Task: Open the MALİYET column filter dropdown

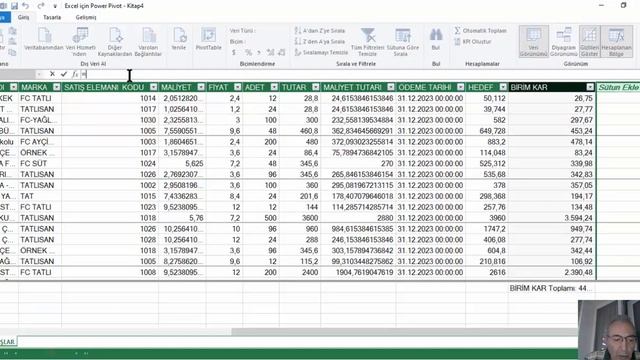Action: point(201,87)
